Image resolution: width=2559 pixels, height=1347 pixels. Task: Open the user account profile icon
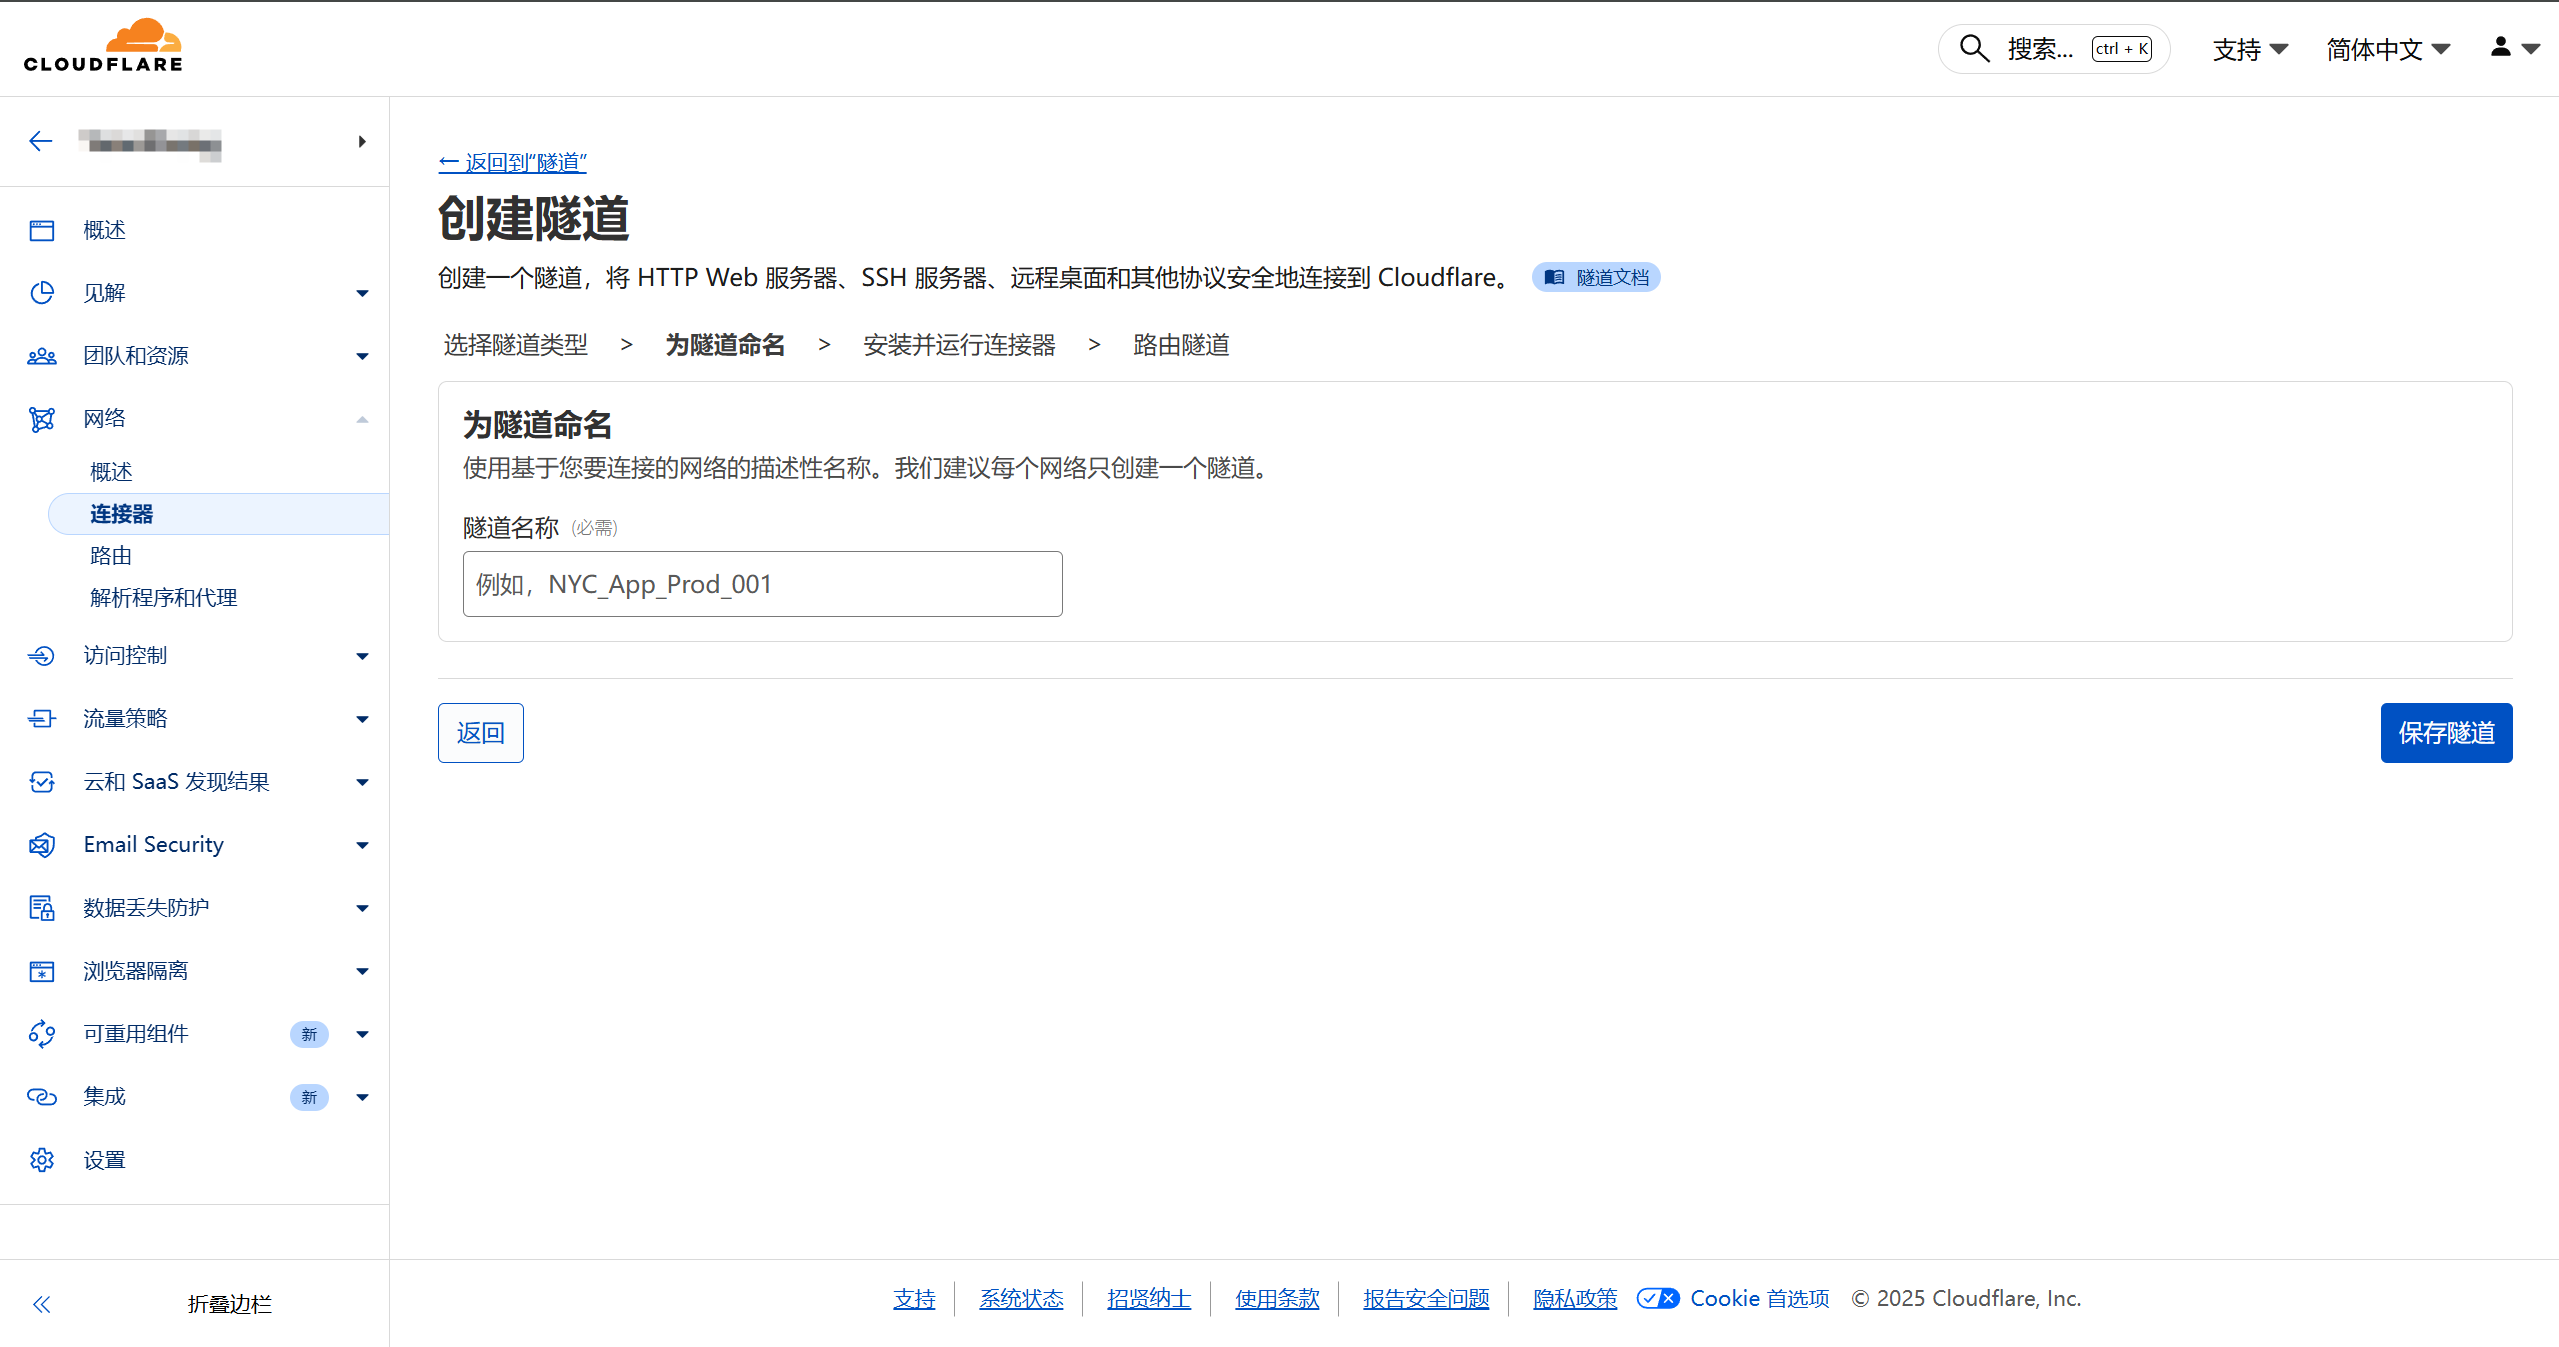pyautogui.click(x=2501, y=47)
